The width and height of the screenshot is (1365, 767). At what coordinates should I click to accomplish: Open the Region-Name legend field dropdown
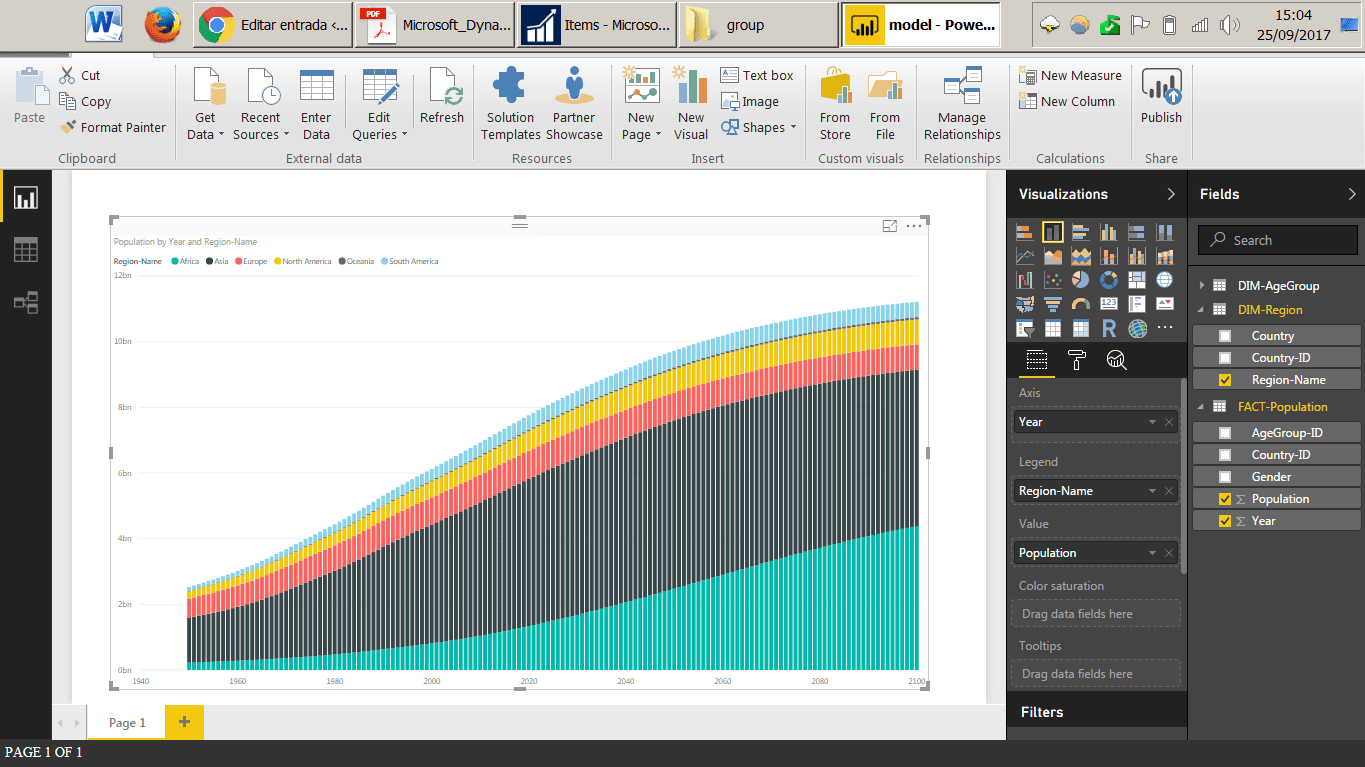tap(1152, 491)
